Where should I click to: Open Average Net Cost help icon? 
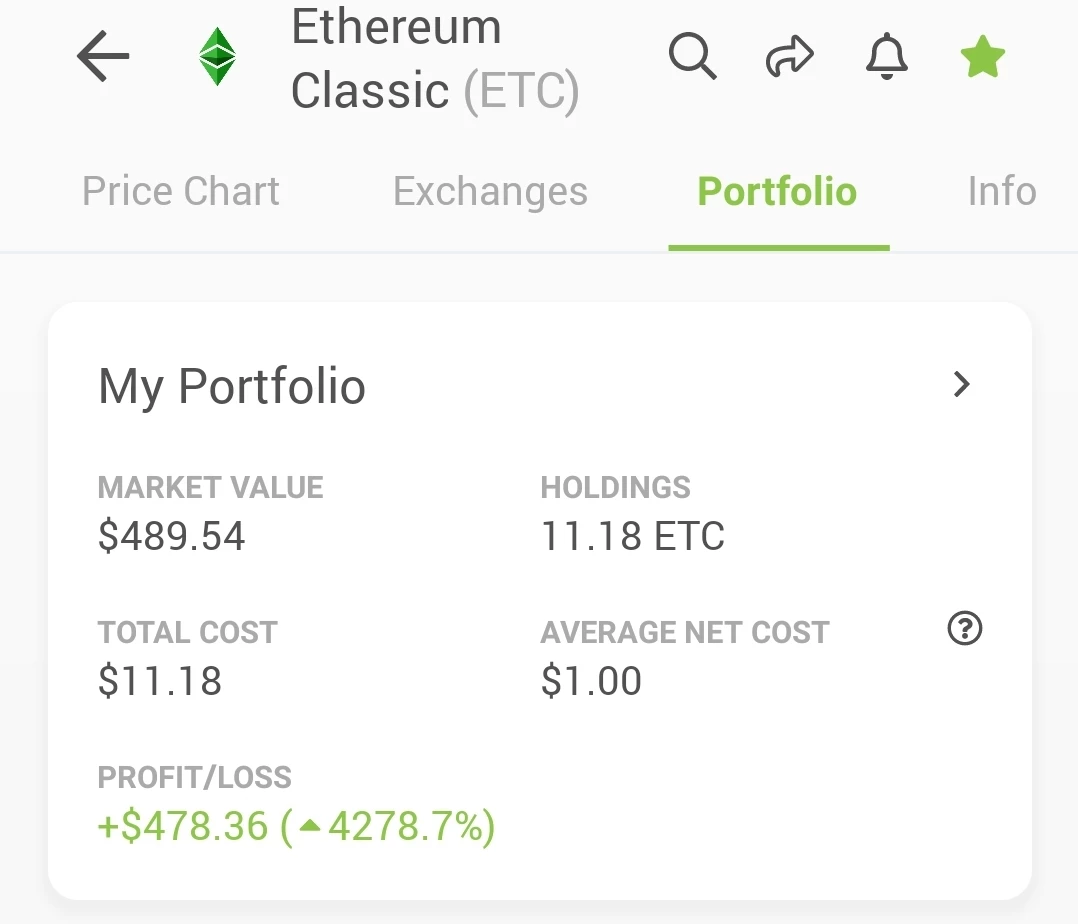[965, 628]
